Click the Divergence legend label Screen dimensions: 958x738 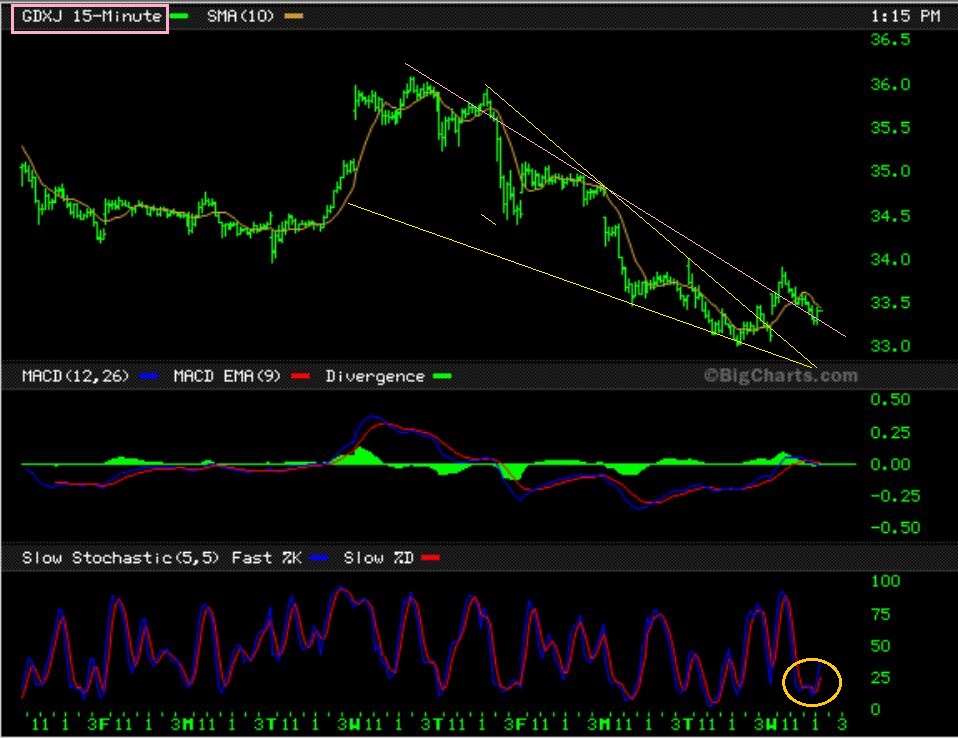tap(375, 377)
